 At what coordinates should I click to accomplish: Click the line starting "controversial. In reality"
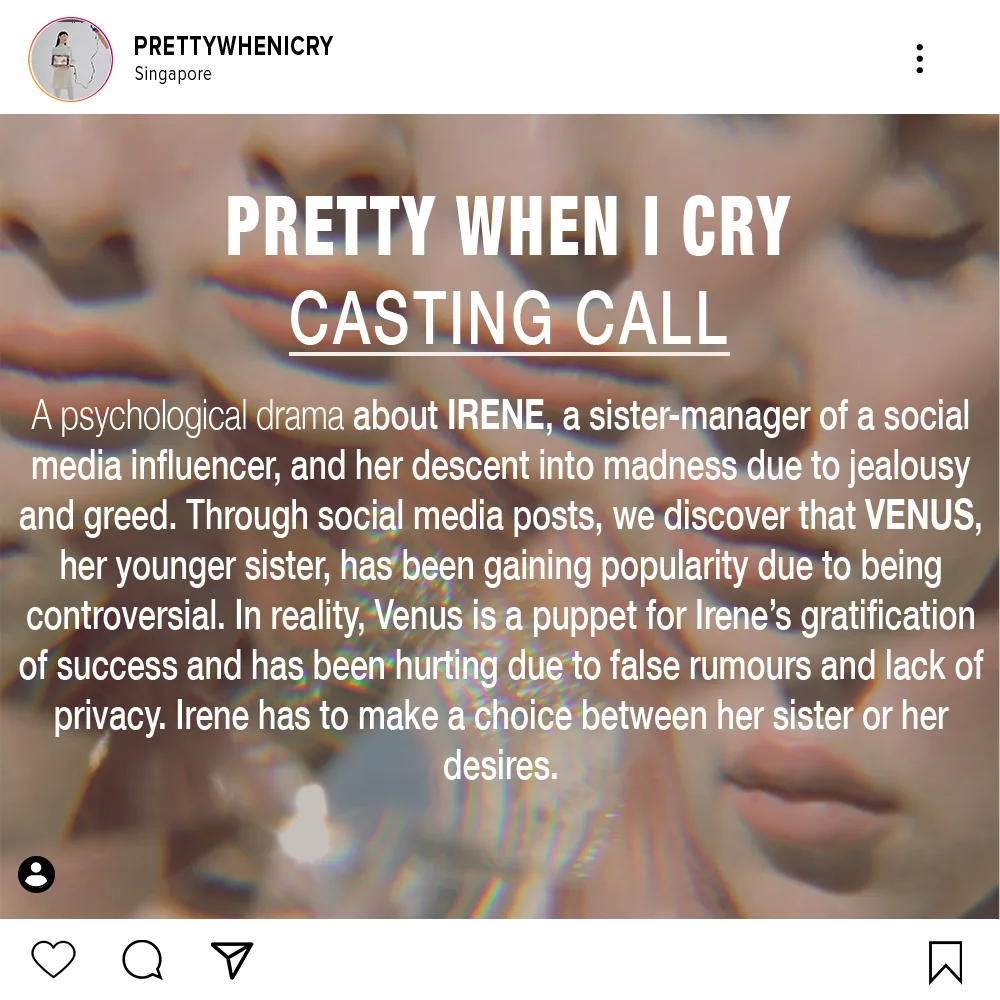[x=500, y=616]
